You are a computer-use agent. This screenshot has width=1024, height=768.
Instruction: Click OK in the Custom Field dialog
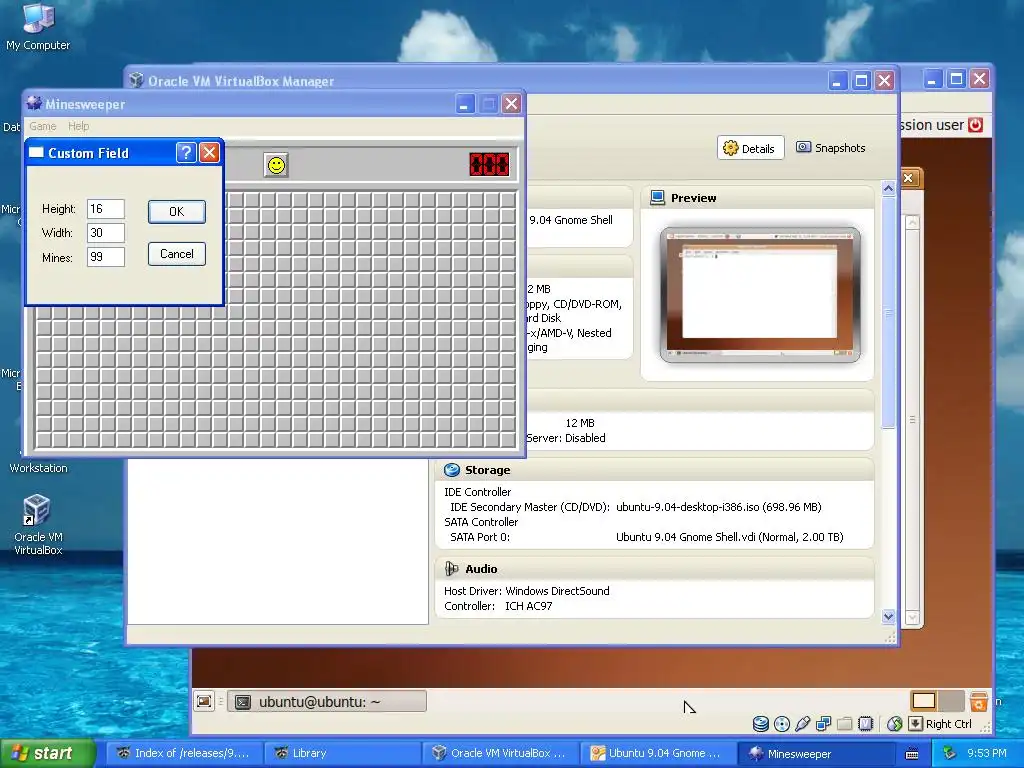(176, 212)
